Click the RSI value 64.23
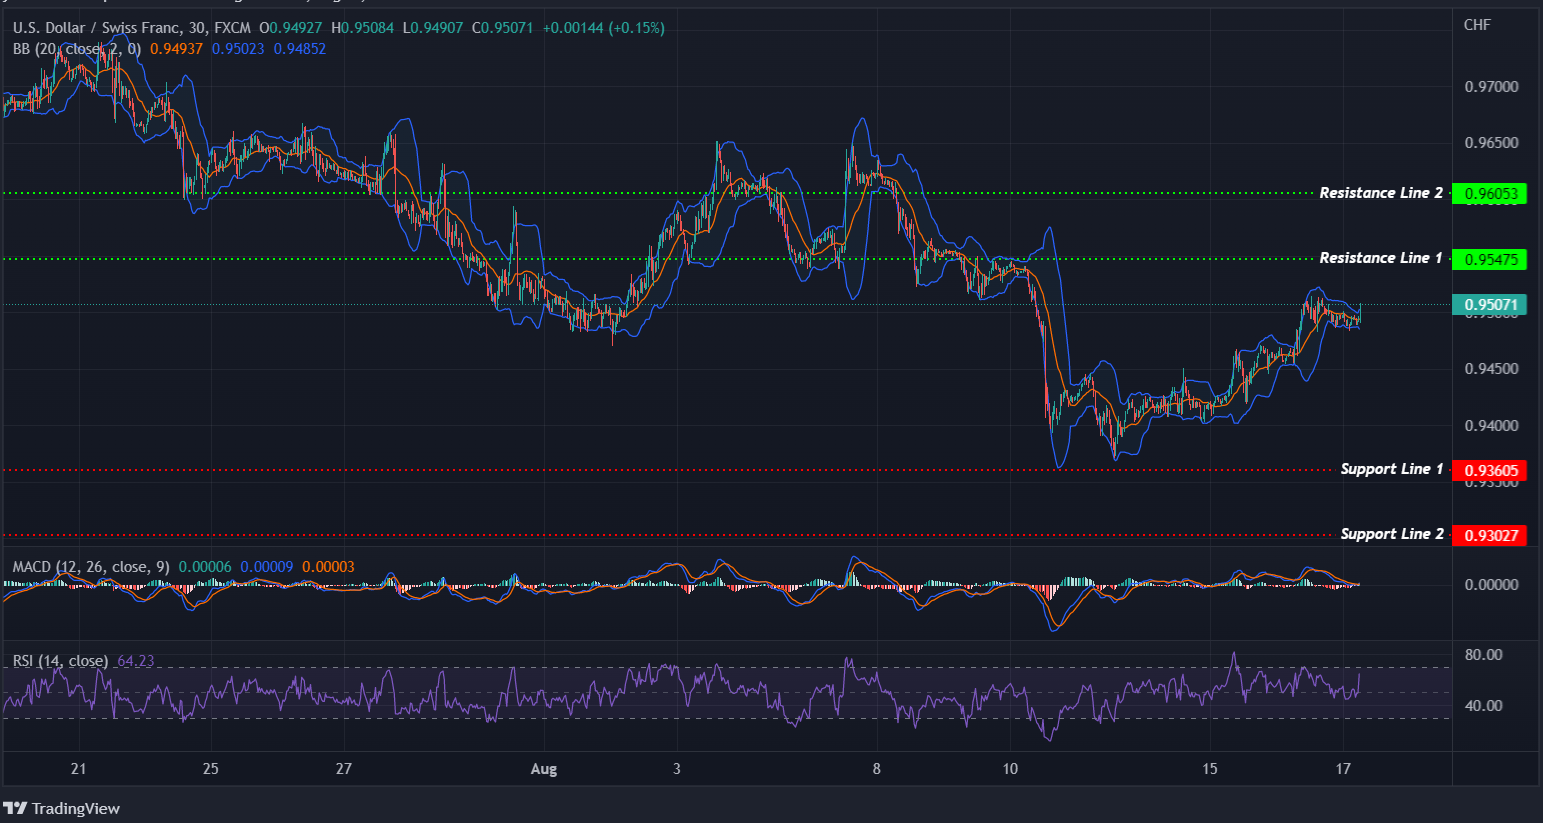Image resolution: width=1543 pixels, height=823 pixels. [x=135, y=661]
